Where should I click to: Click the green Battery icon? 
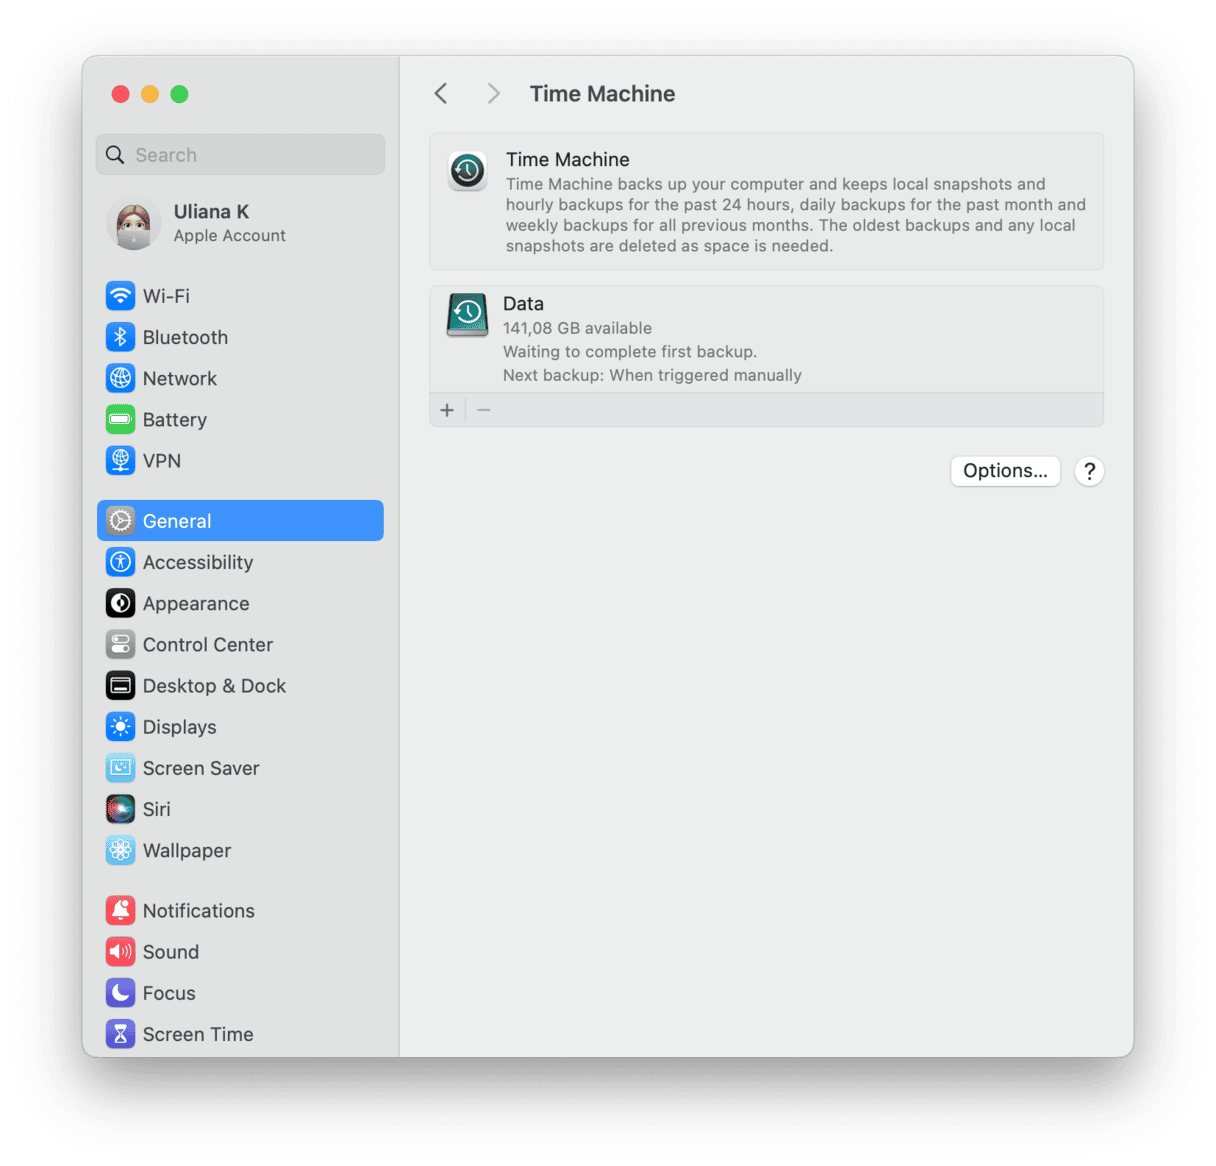pos(120,419)
